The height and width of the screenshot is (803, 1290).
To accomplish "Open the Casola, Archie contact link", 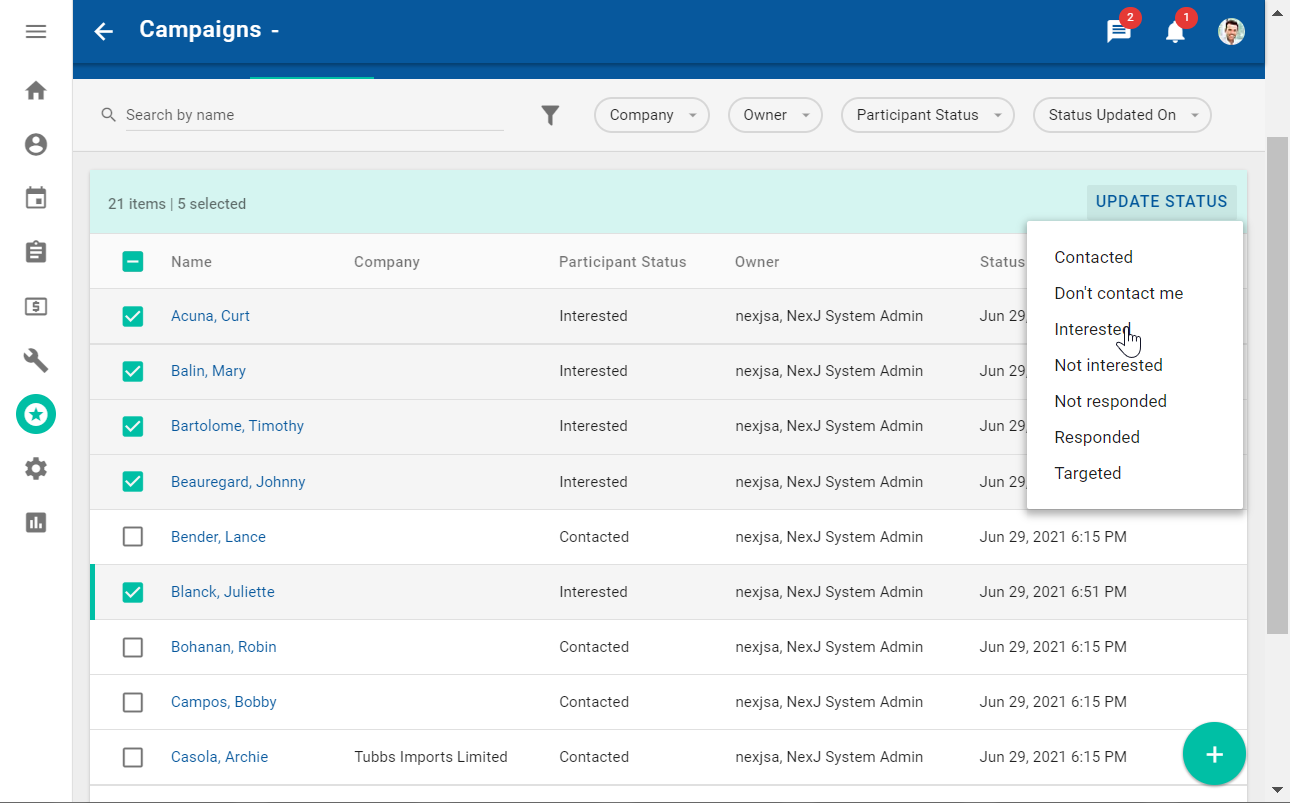I will click(x=219, y=757).
